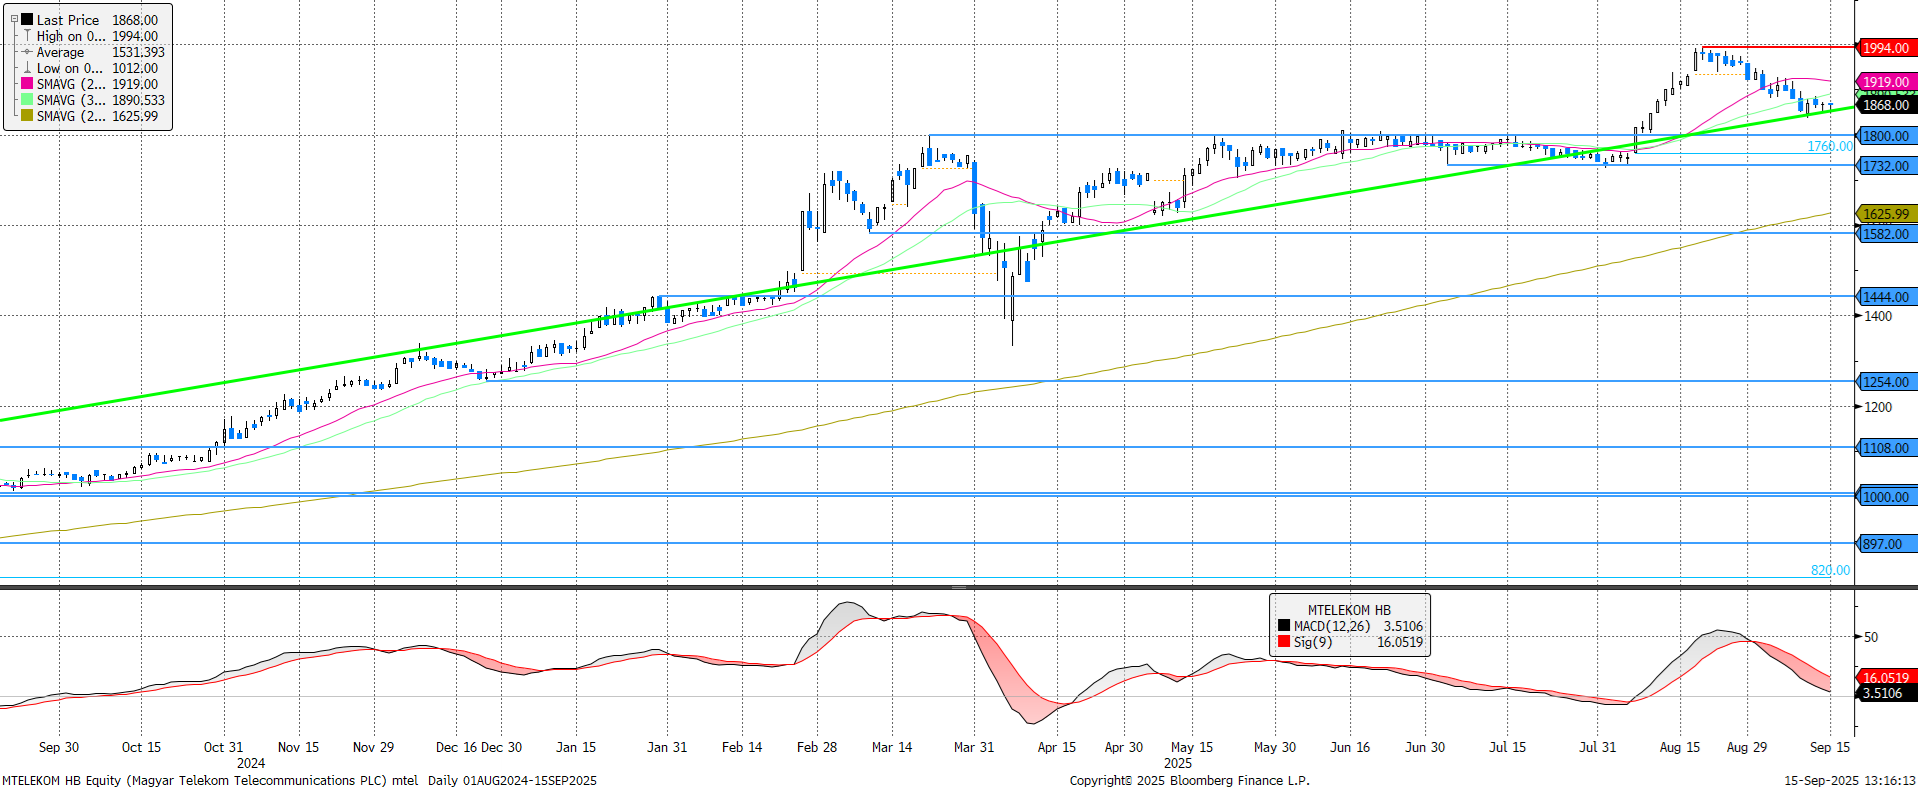
Task: Click the Jun 16 date label
Action: point(1350,747)
